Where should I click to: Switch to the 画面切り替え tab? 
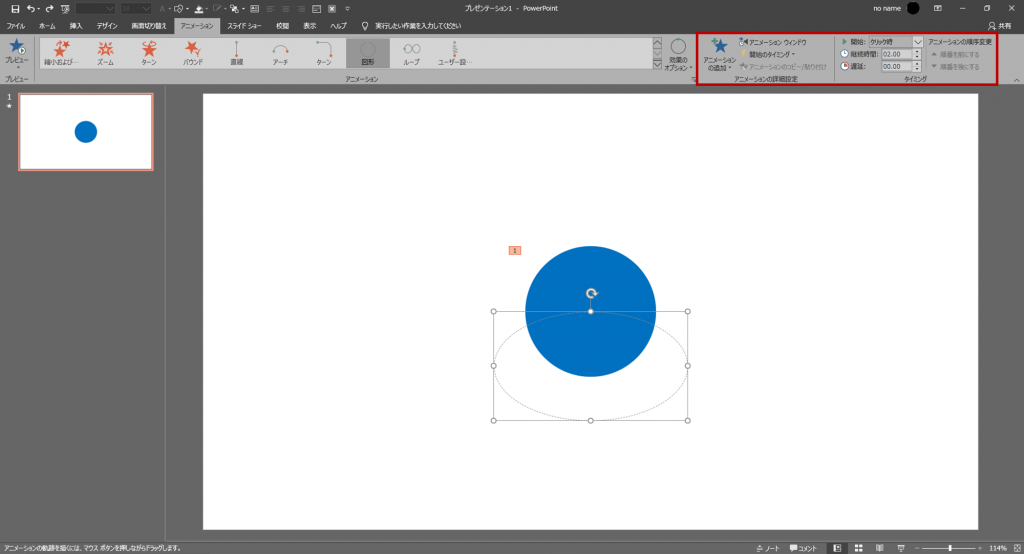pyautogui.click(x=149, y=25)
